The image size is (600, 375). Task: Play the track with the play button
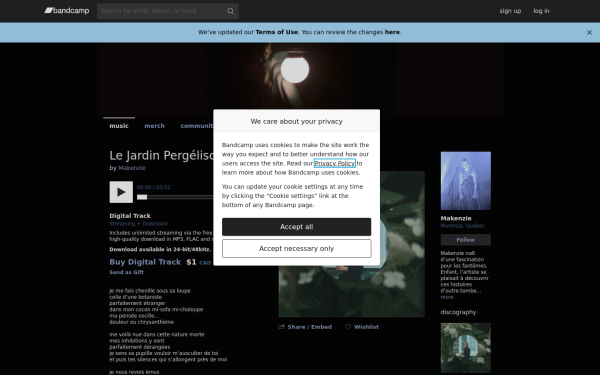click(x=121, y=192)
